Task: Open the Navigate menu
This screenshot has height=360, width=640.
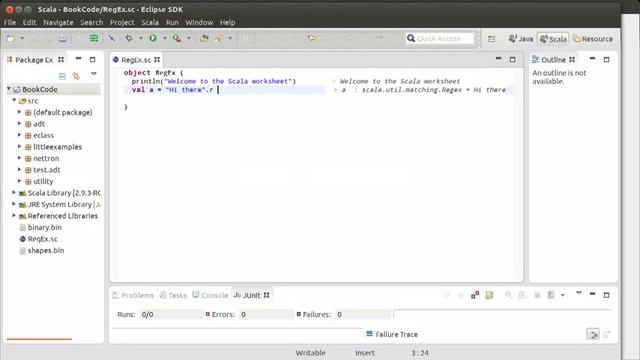Action: [58, 22]
